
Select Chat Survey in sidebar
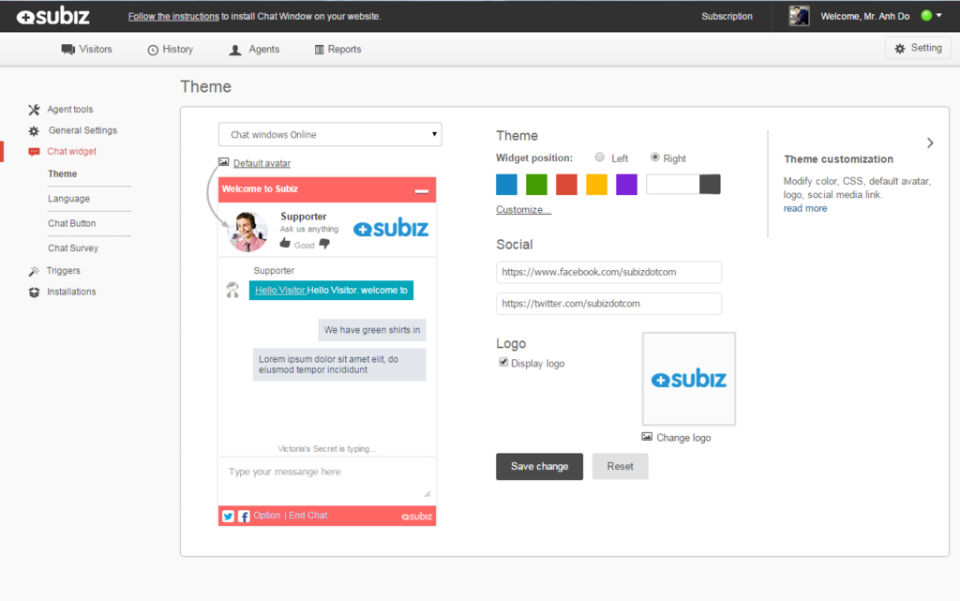pyautogui.click(x=73, y=248)
